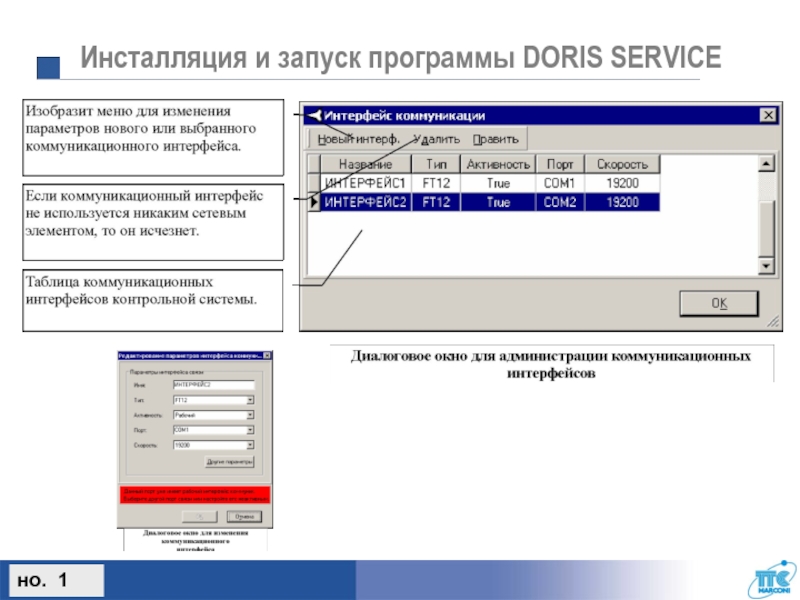This screenshot has width=800, height=600.
Task: Close the parameter edit dialog with X
Action: (267, 356)
